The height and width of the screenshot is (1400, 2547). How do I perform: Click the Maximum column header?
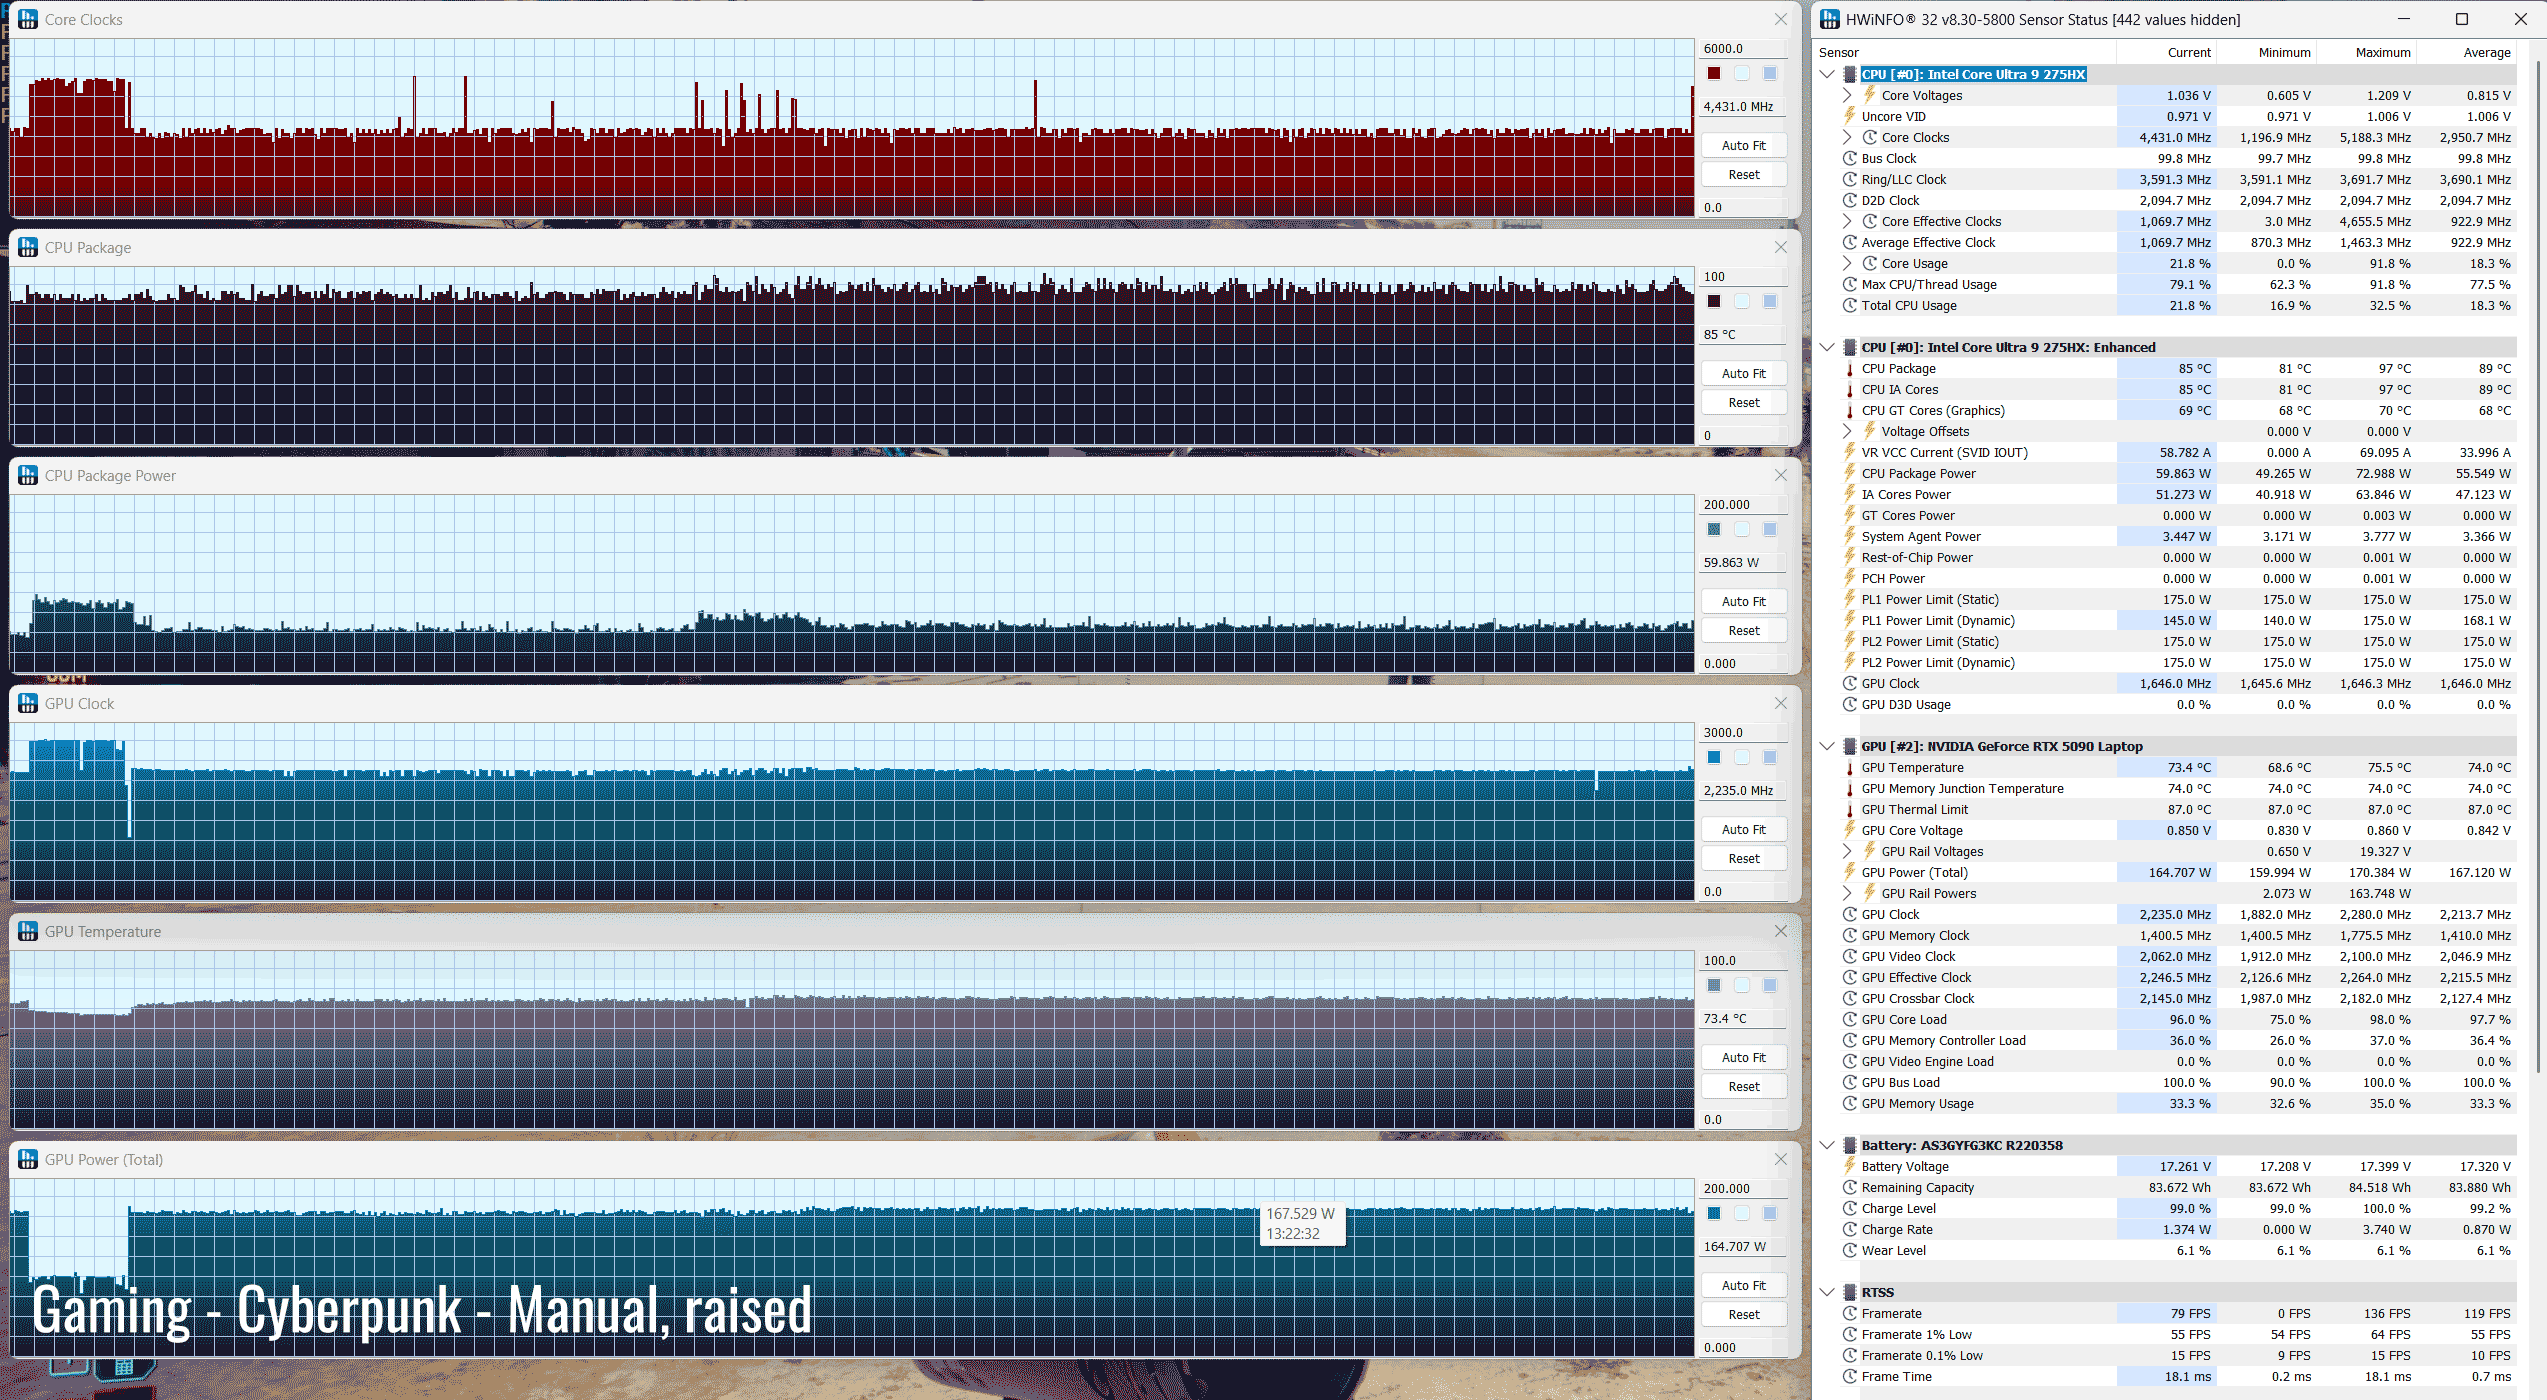[x=2382, y=52]
